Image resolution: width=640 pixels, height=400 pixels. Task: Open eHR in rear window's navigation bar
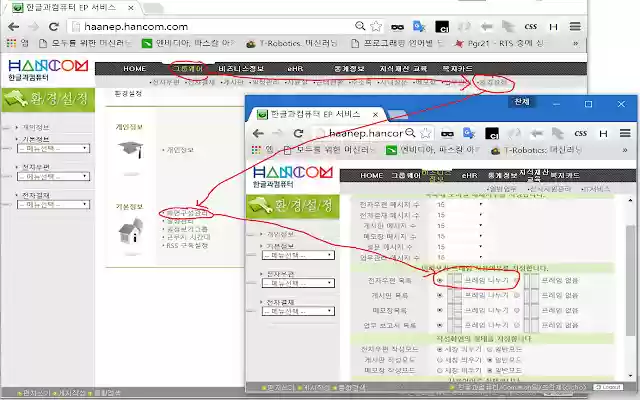coord(295,69)
